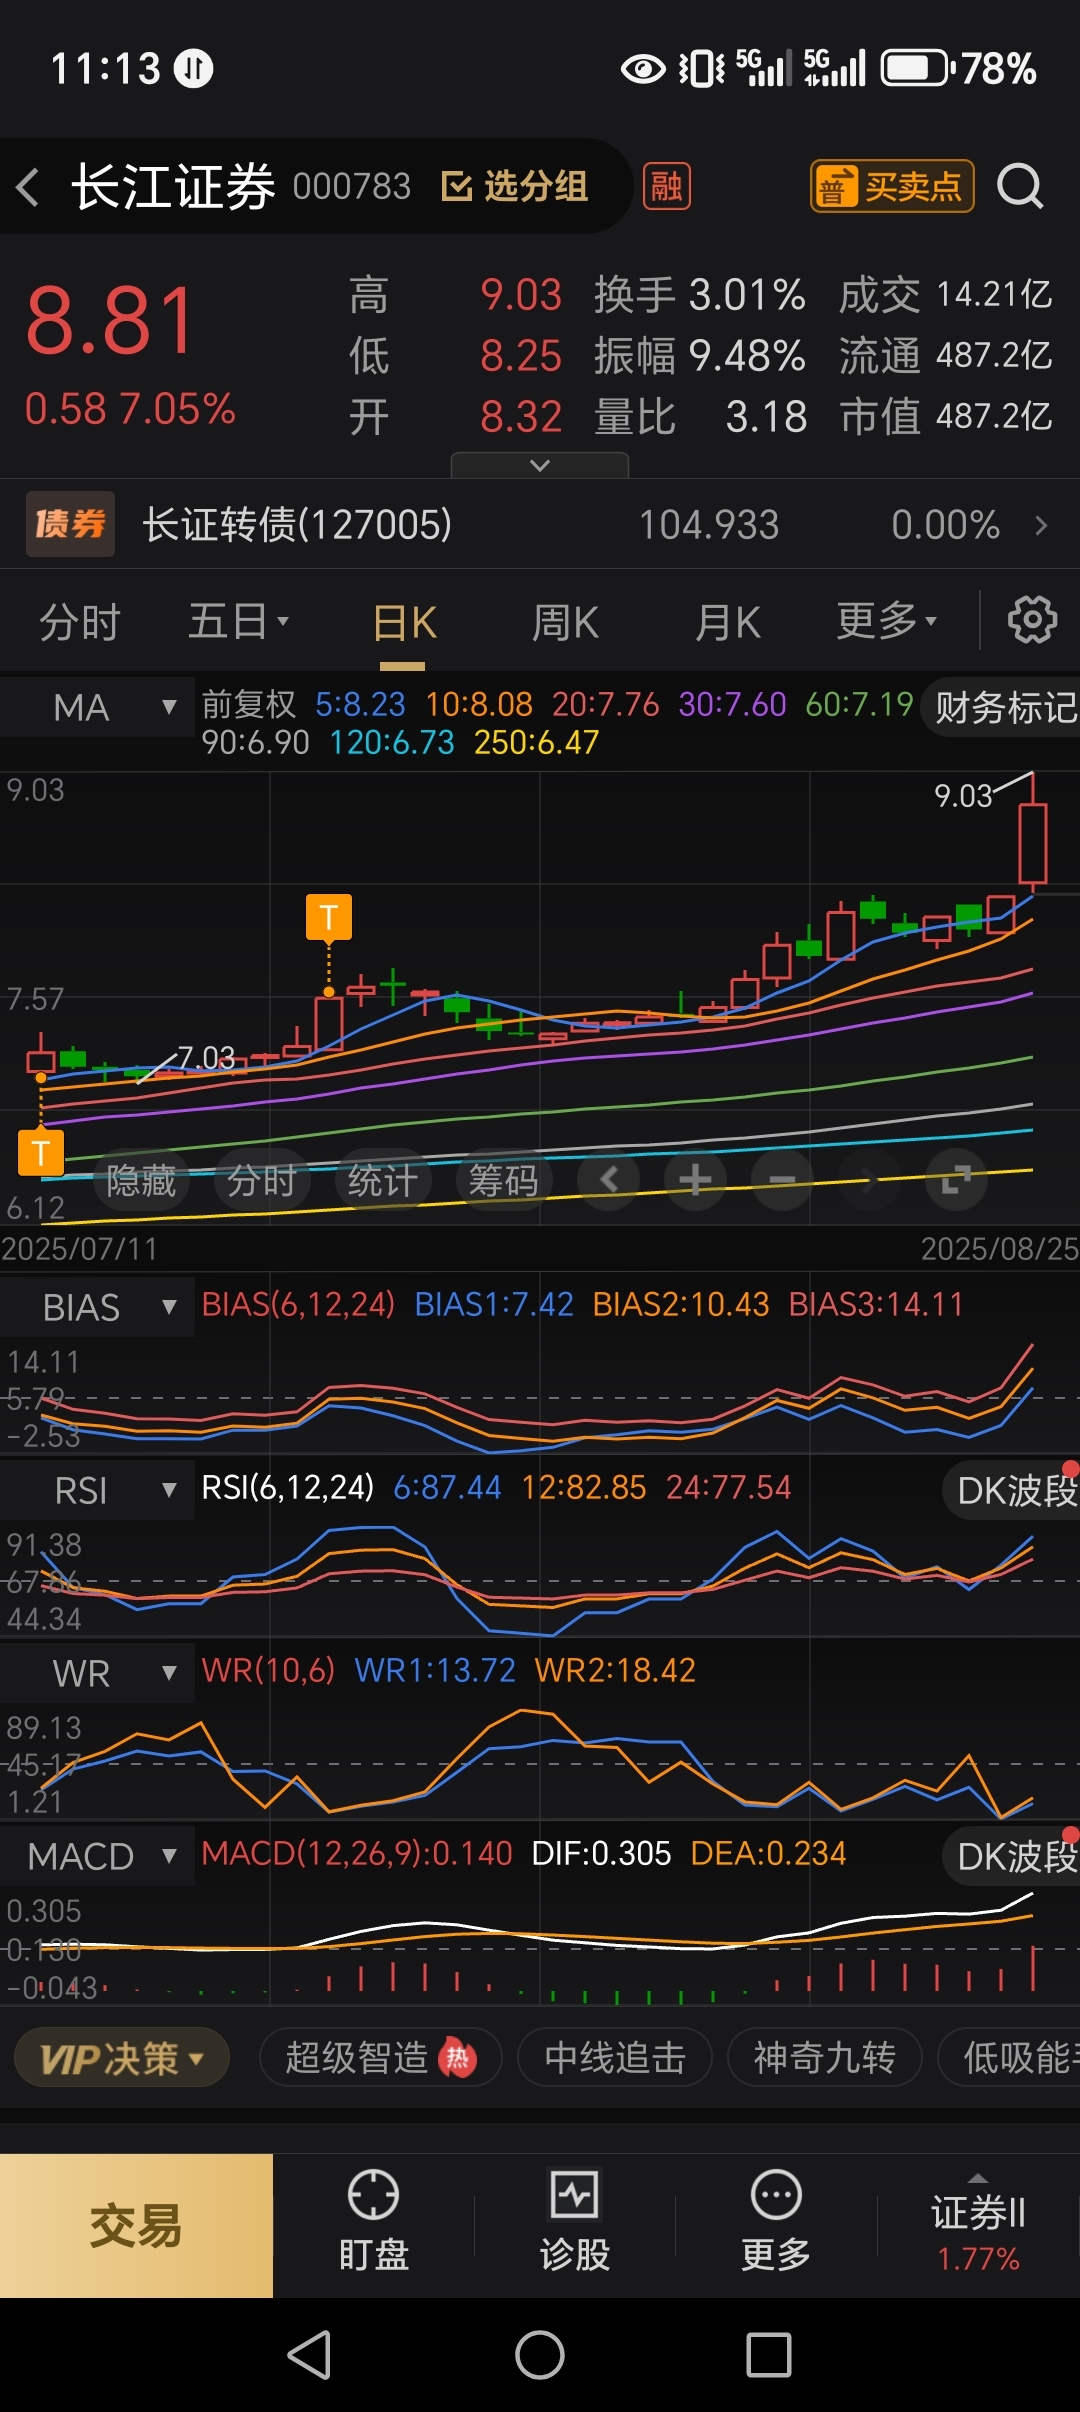Tap the Android back navigation button

click(x=309, y=2355)
